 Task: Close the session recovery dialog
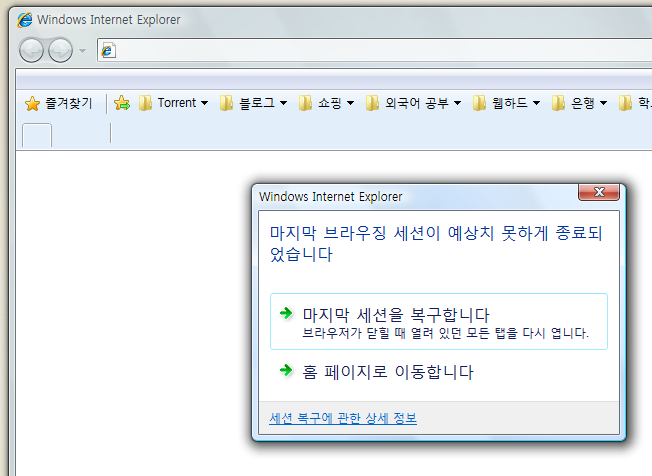[x=599, y=192]
